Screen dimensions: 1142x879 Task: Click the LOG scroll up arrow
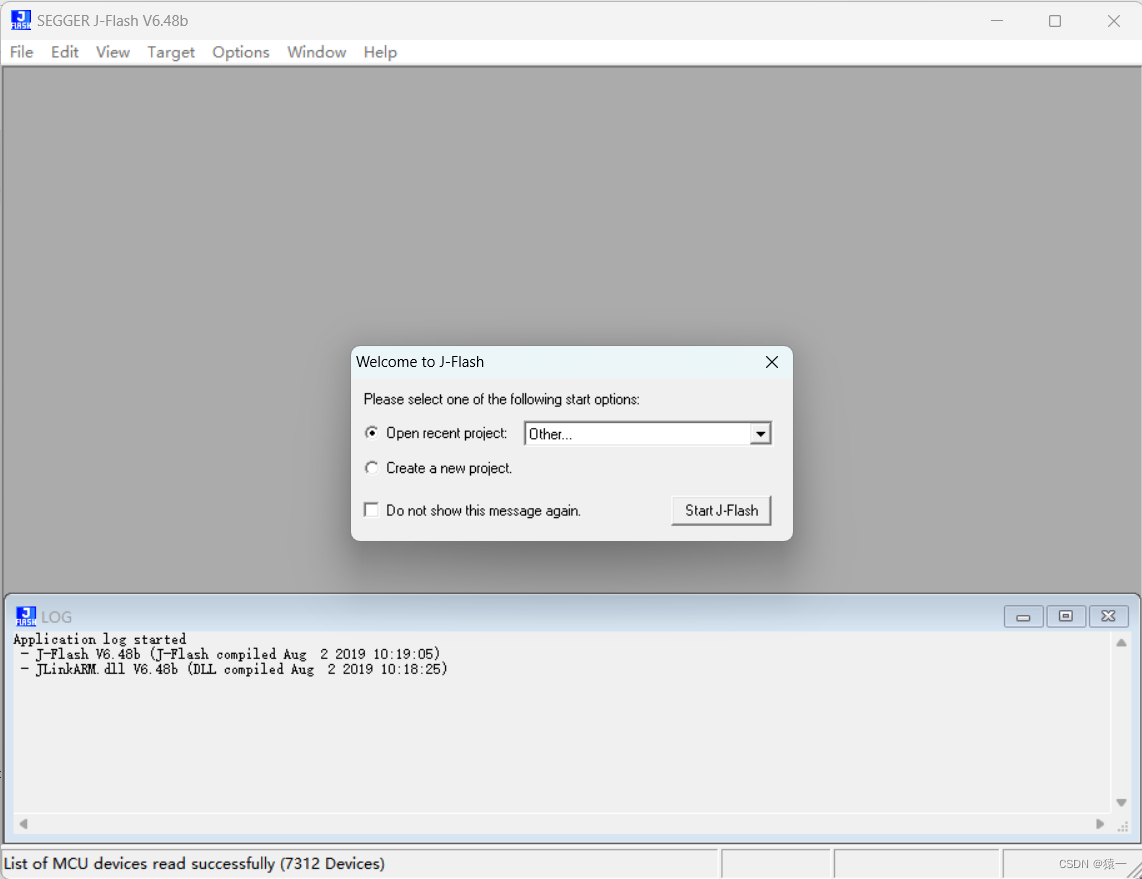tap(1122, 642)
